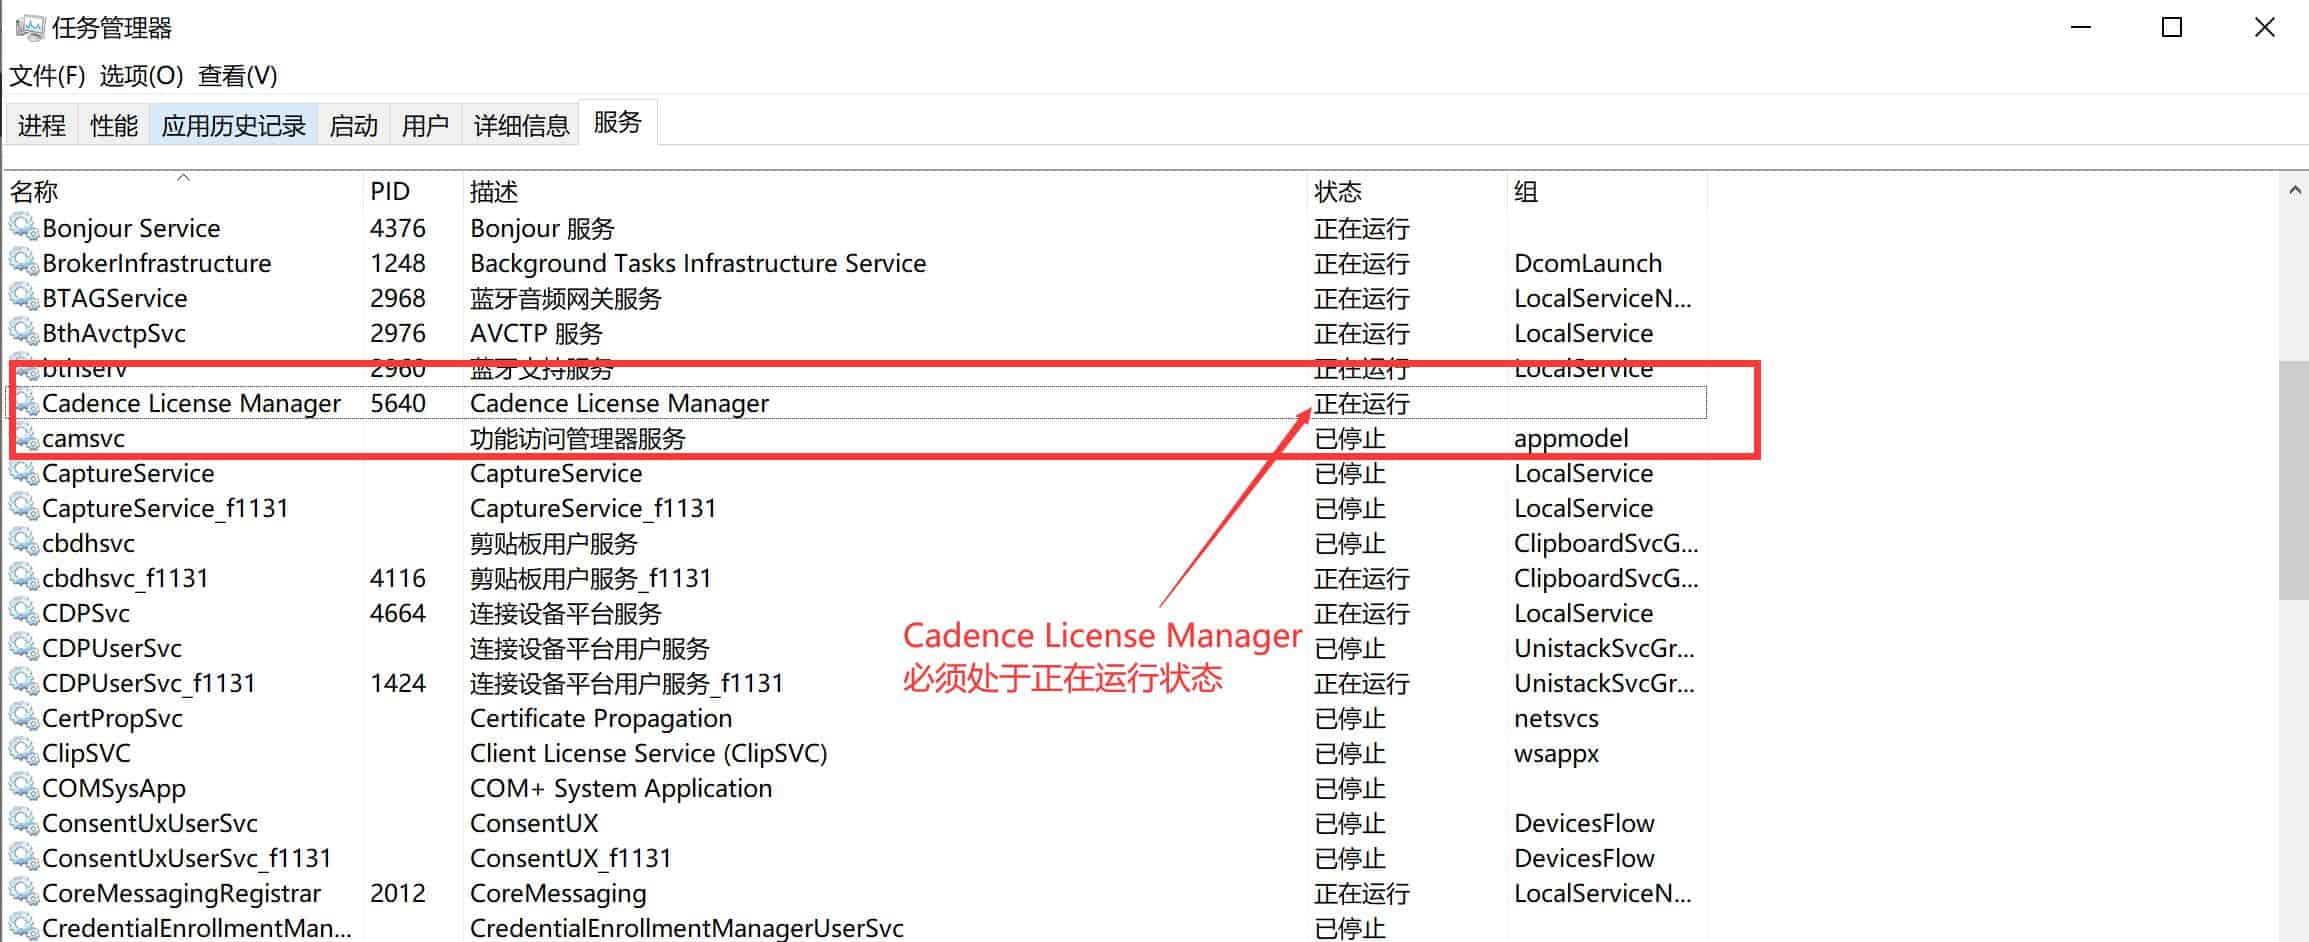Image resolution: width=2309 pixels, height=942 pixels.
Task: Select the 服务 tab
Action: pos(617,122)
